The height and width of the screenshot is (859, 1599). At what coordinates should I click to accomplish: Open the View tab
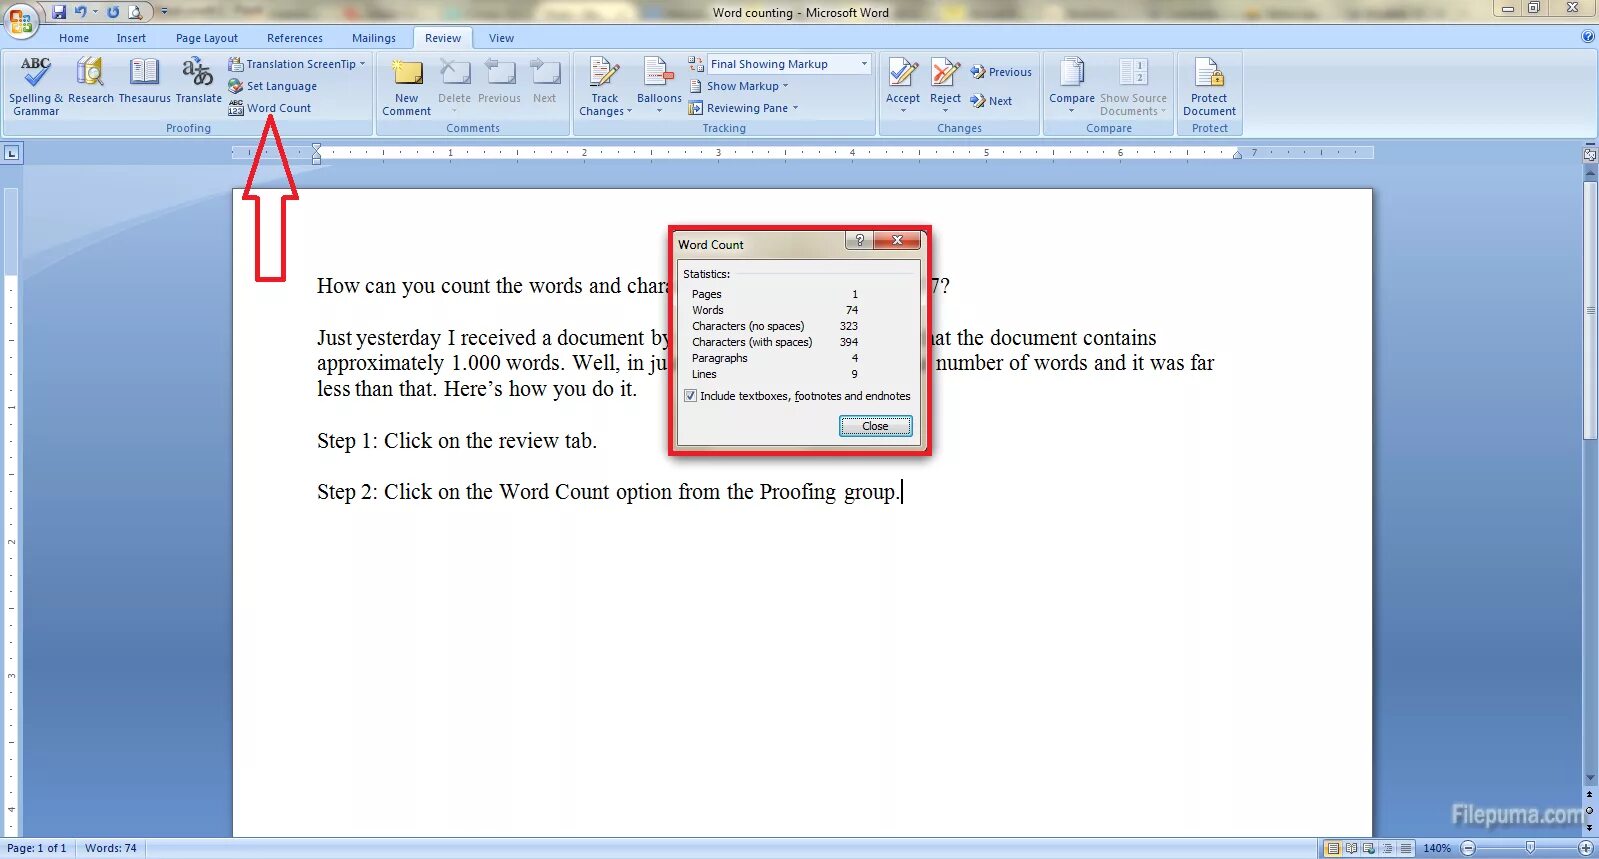pos(501,38)
